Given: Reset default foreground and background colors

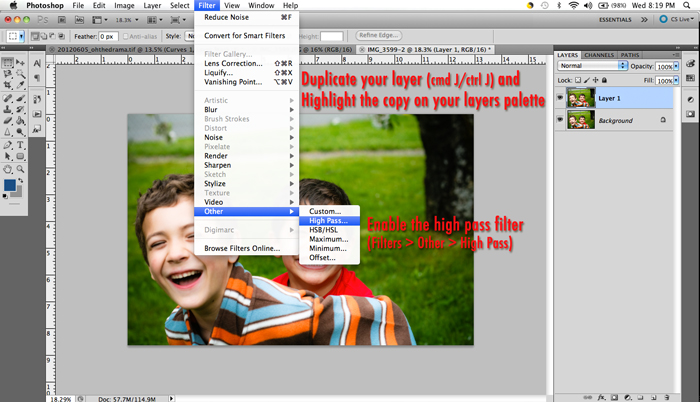Looking at the screenshot, I should 5,196.
